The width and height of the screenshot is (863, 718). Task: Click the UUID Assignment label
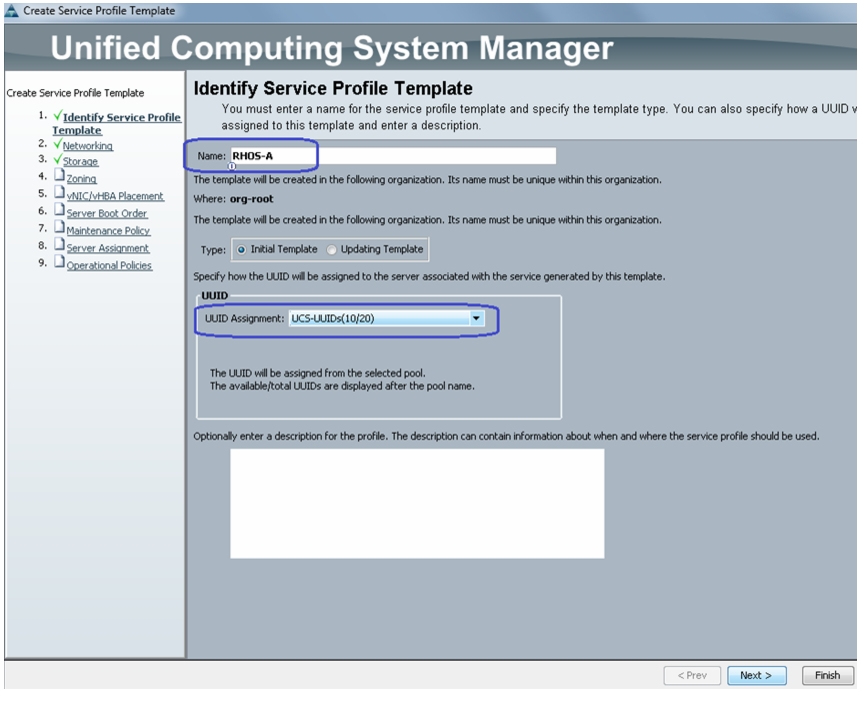(x=244, y=319)
